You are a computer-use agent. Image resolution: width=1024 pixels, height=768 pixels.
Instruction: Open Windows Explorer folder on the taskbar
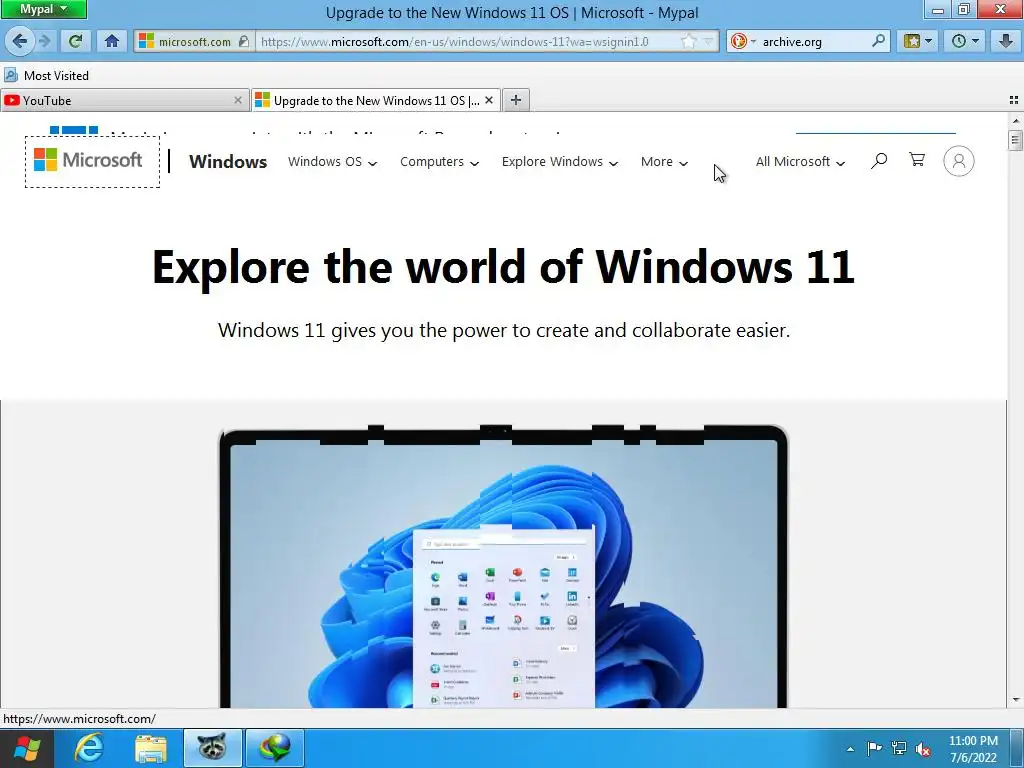(151, 748)
